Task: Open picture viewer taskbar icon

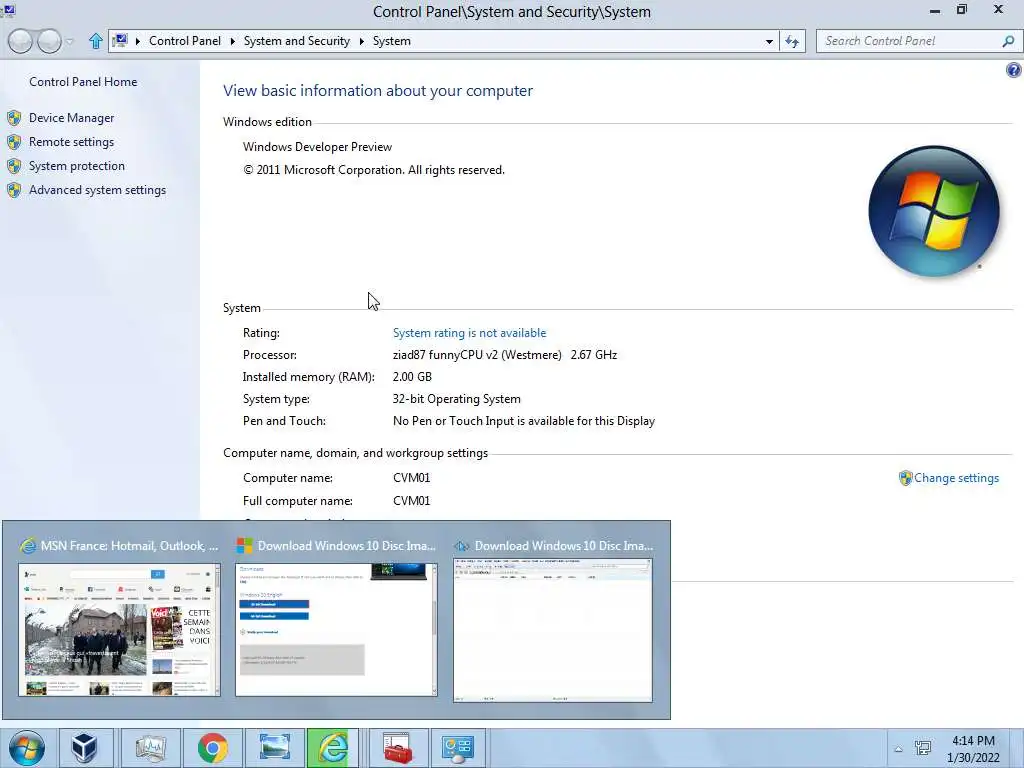Action: [274, 748]
